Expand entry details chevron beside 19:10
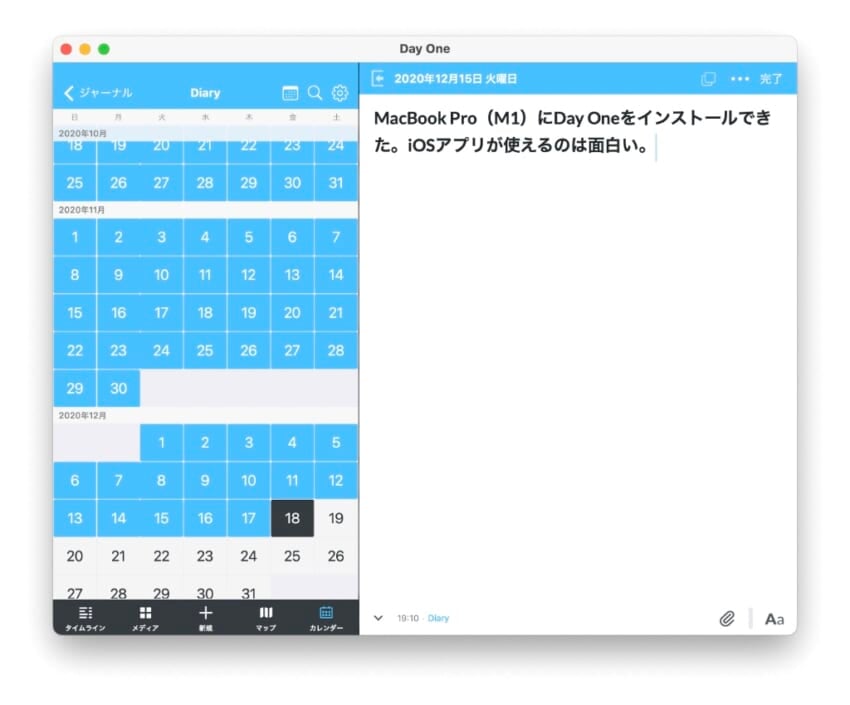The height and width of the screenshot is (705, 850). [378, 618]
